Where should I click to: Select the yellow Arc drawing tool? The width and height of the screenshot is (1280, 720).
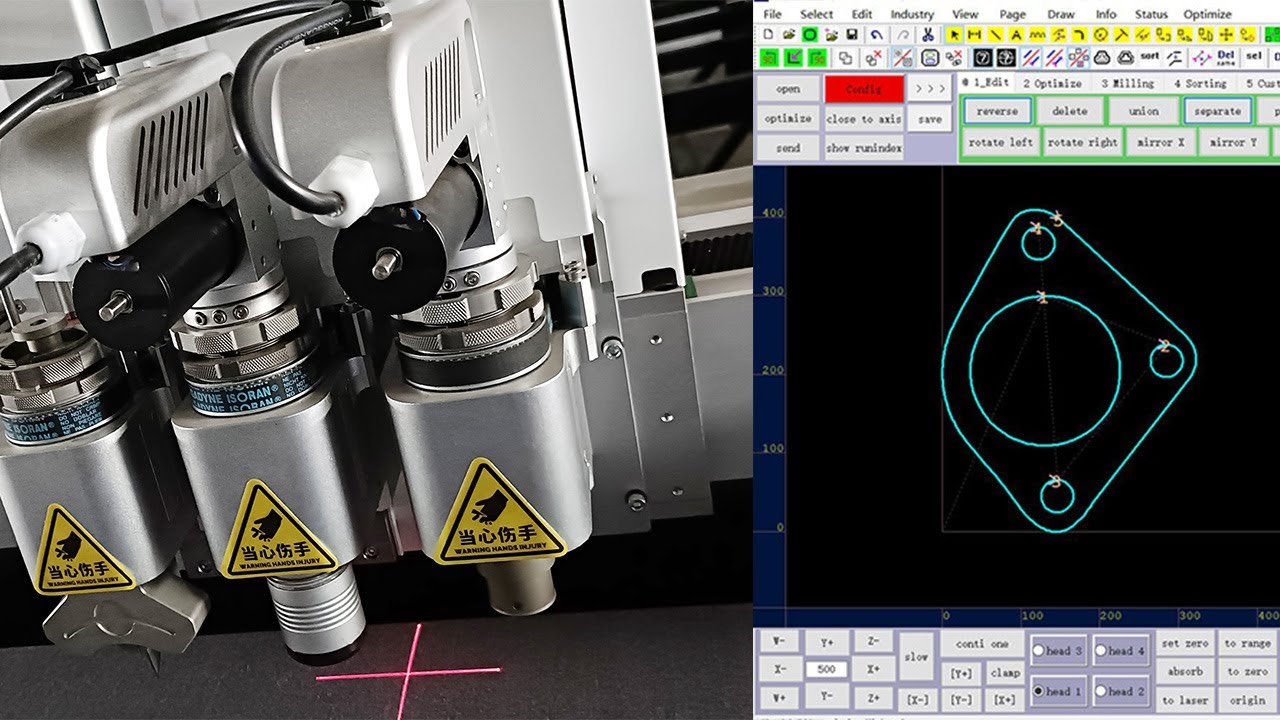(1079, 35)
